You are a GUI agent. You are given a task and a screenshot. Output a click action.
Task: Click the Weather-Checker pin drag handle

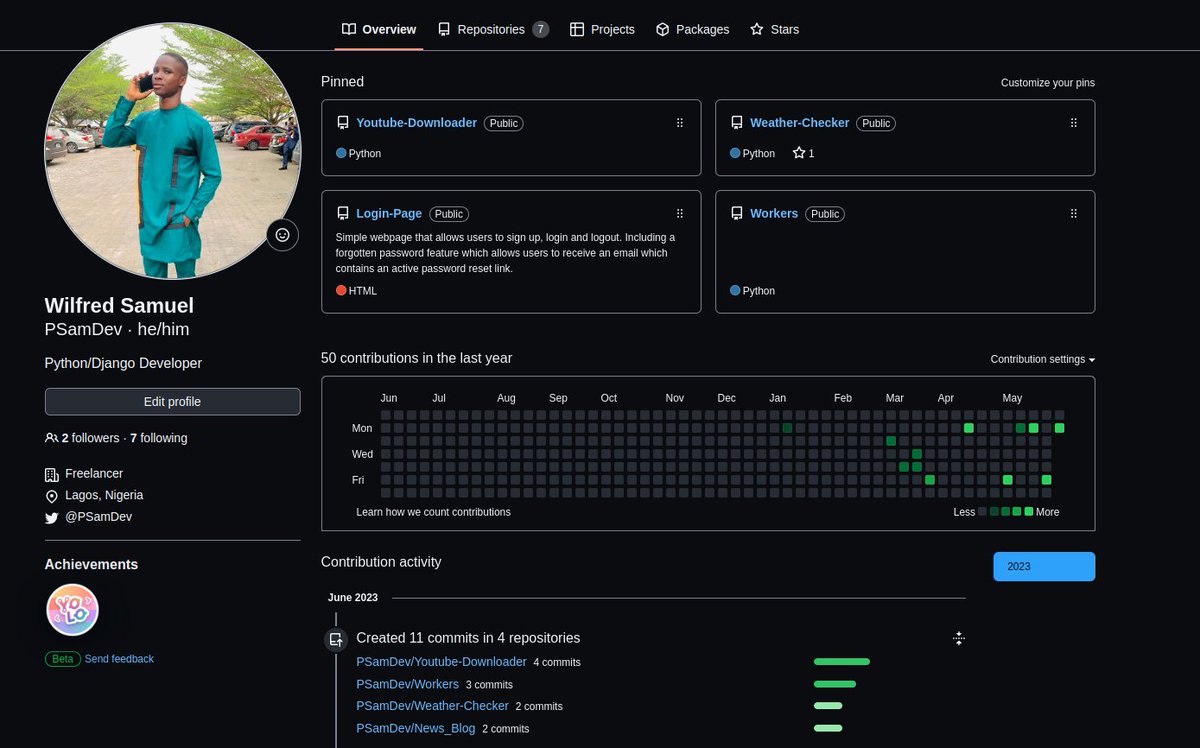(1074, 123)
